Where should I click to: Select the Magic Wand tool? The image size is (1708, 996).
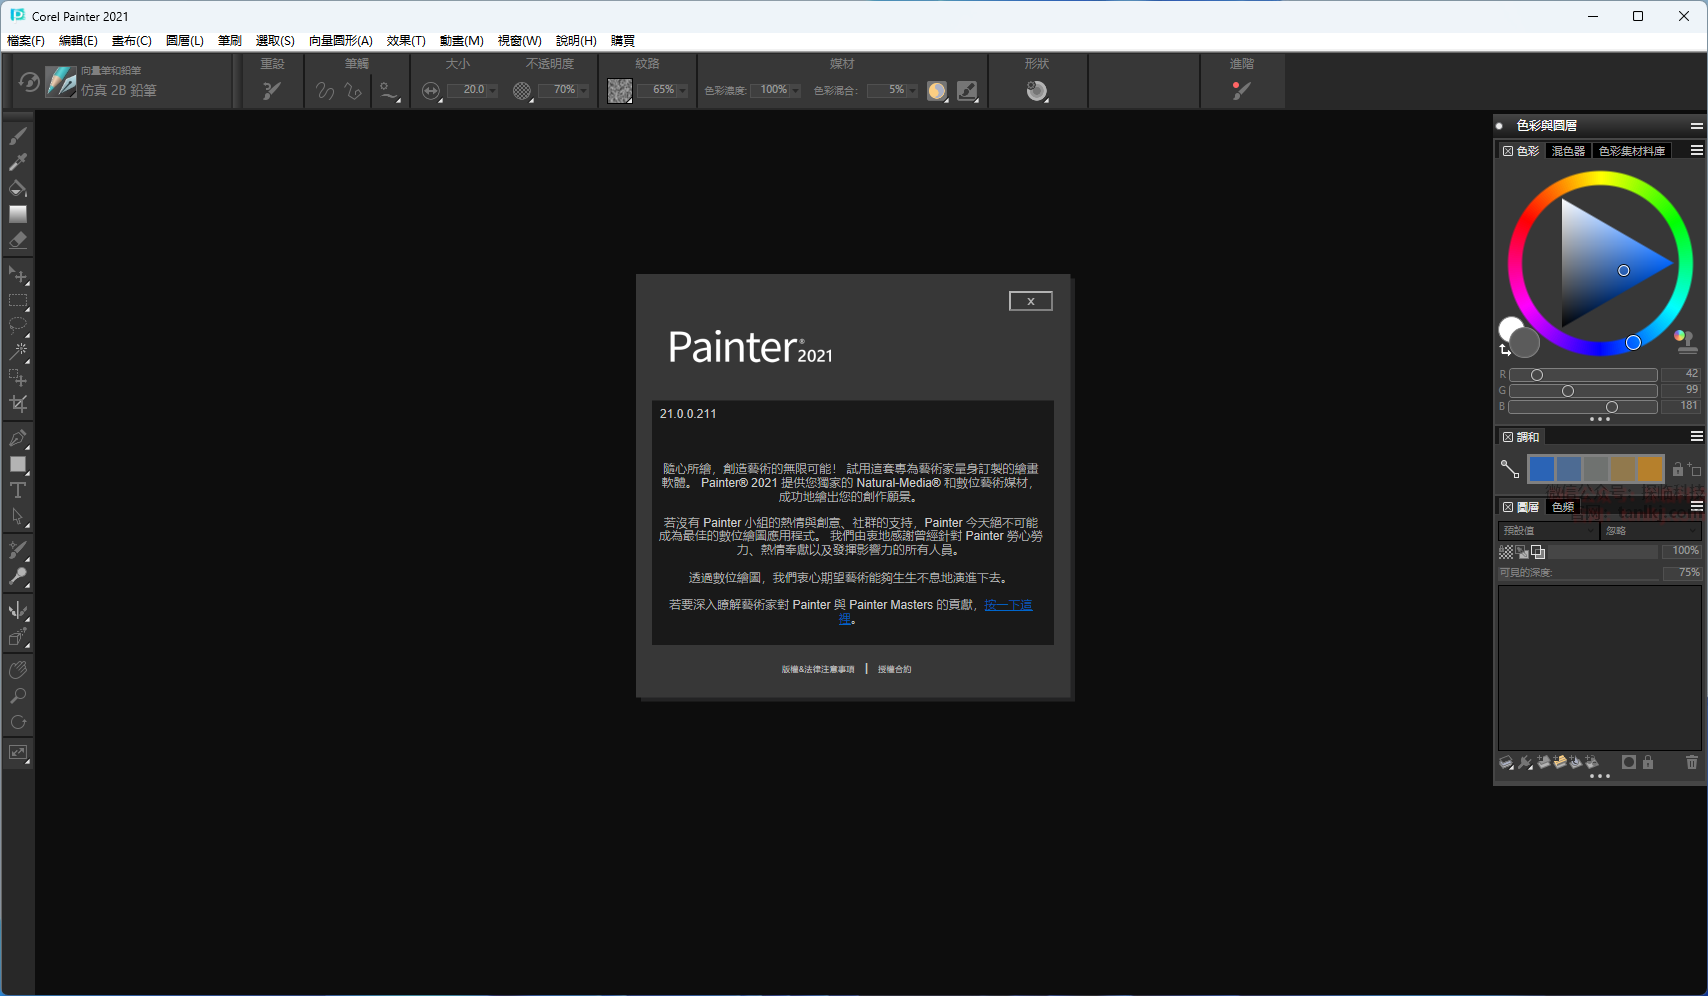18,352
